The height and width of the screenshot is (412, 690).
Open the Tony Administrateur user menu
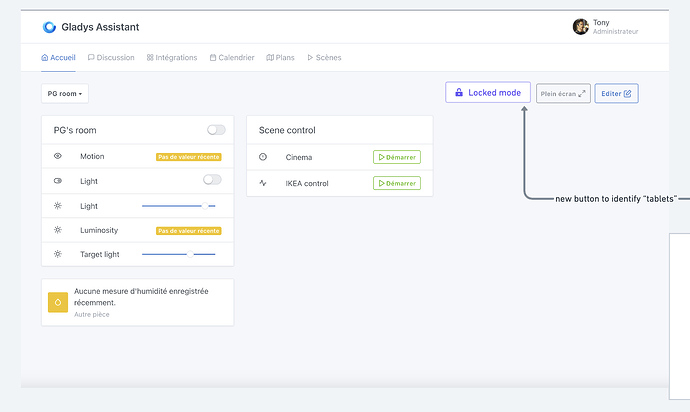point(606,27)
